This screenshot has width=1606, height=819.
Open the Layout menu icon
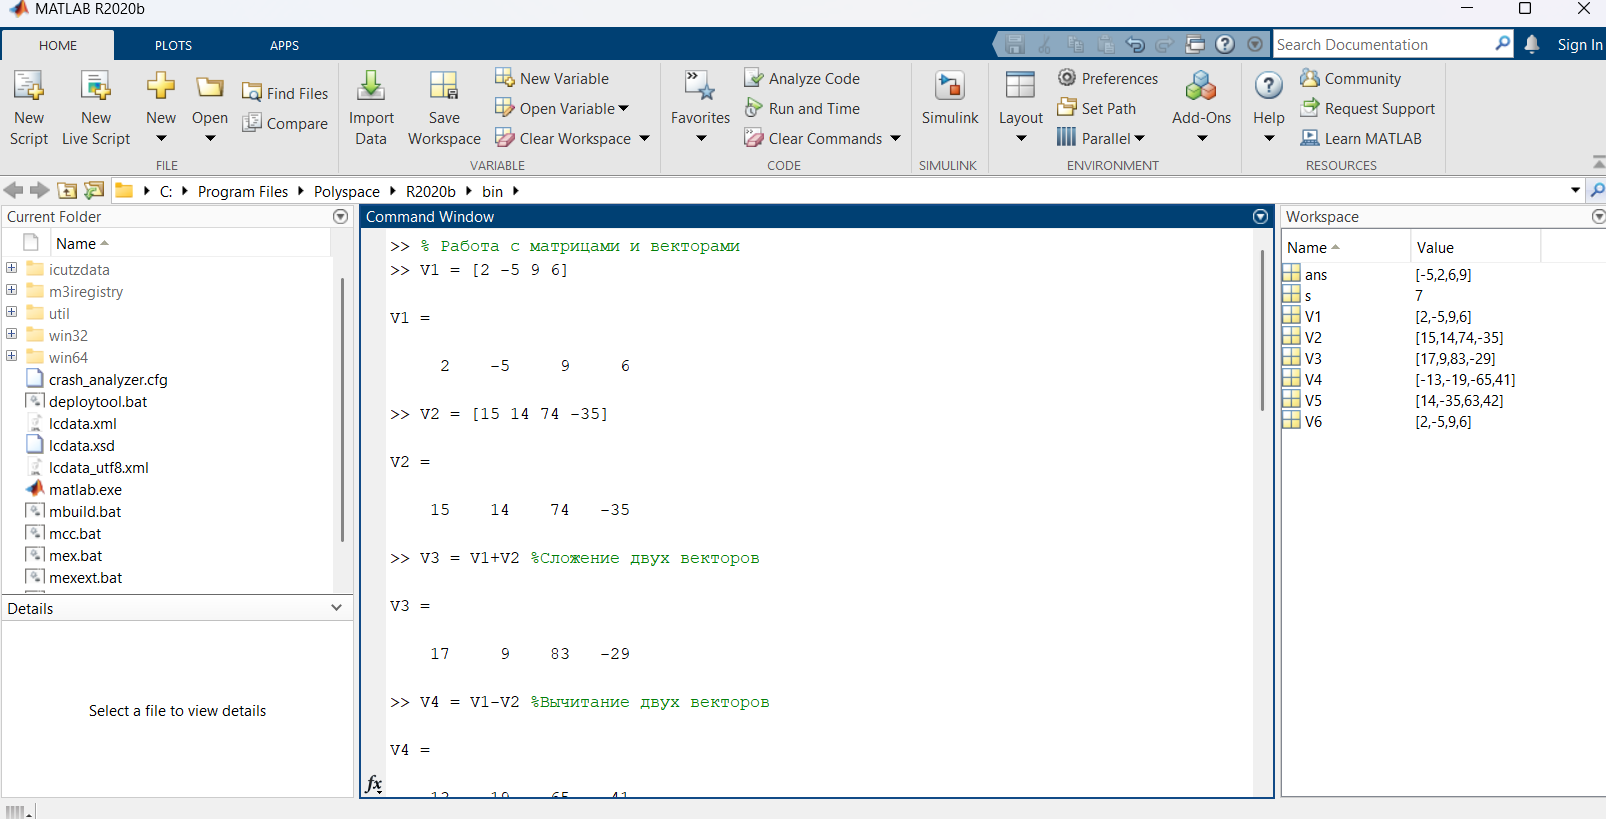point(1020,86)
